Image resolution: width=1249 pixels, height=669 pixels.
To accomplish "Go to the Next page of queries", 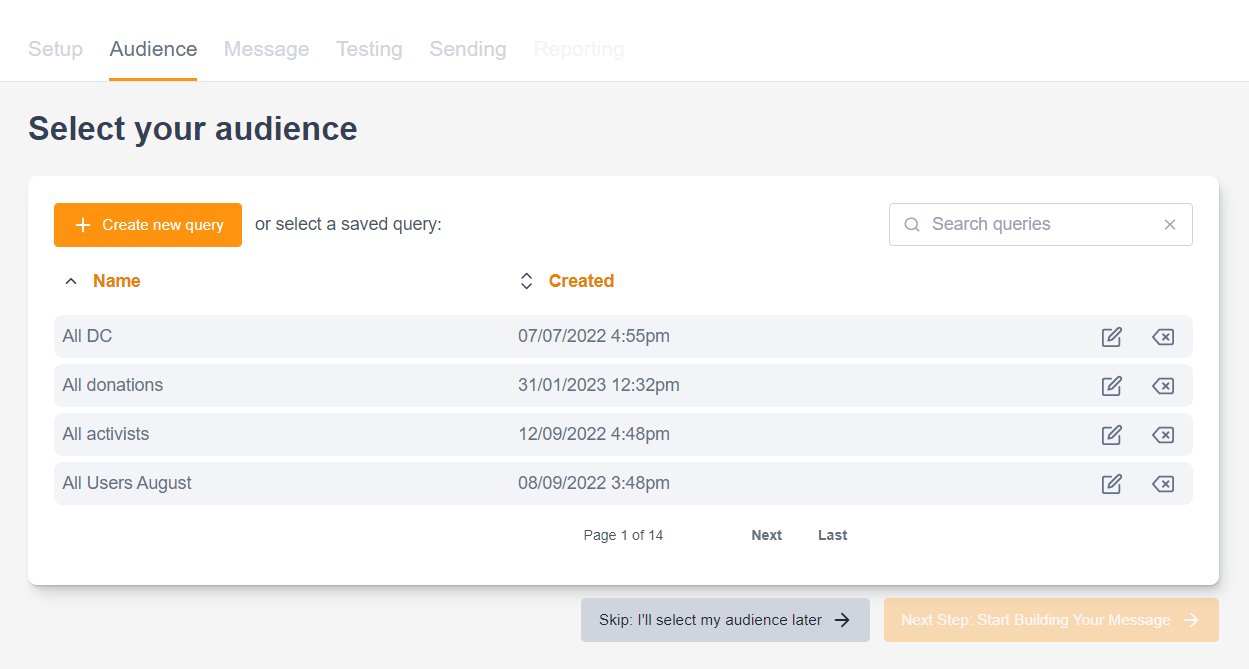I will pos(766,535).
